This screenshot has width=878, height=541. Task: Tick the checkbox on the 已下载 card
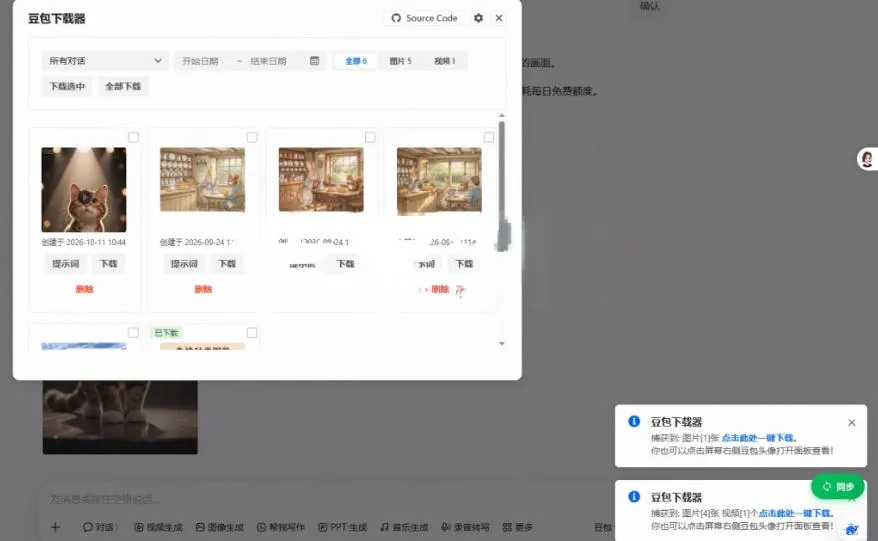click(x=252, y=333)
